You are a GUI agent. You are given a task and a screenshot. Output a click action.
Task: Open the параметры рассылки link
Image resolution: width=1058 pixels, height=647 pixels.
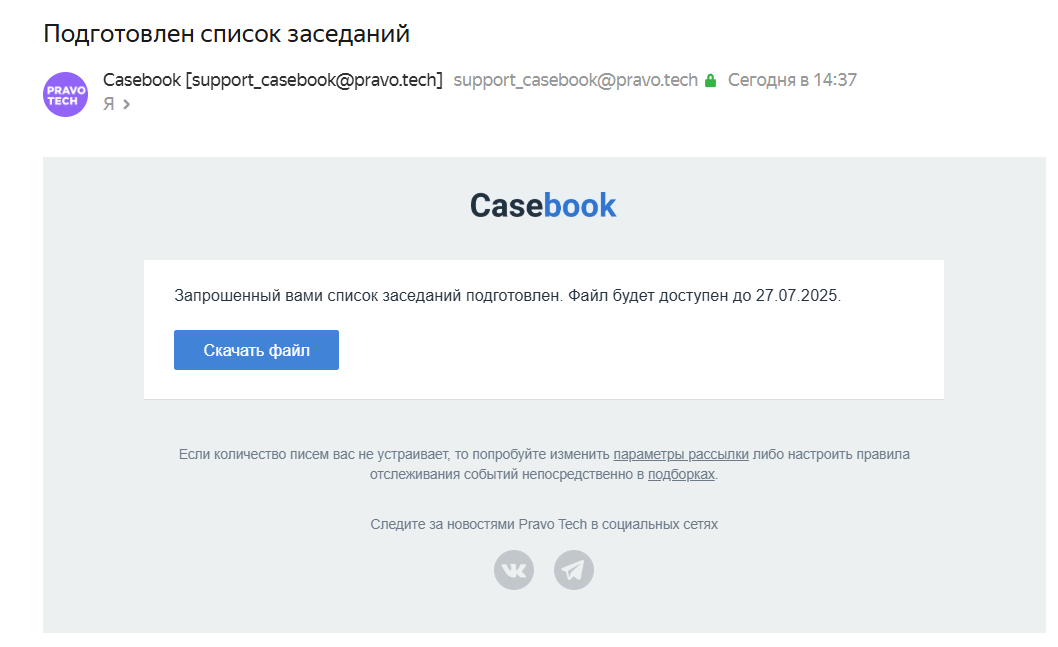(x=681, y=454)
